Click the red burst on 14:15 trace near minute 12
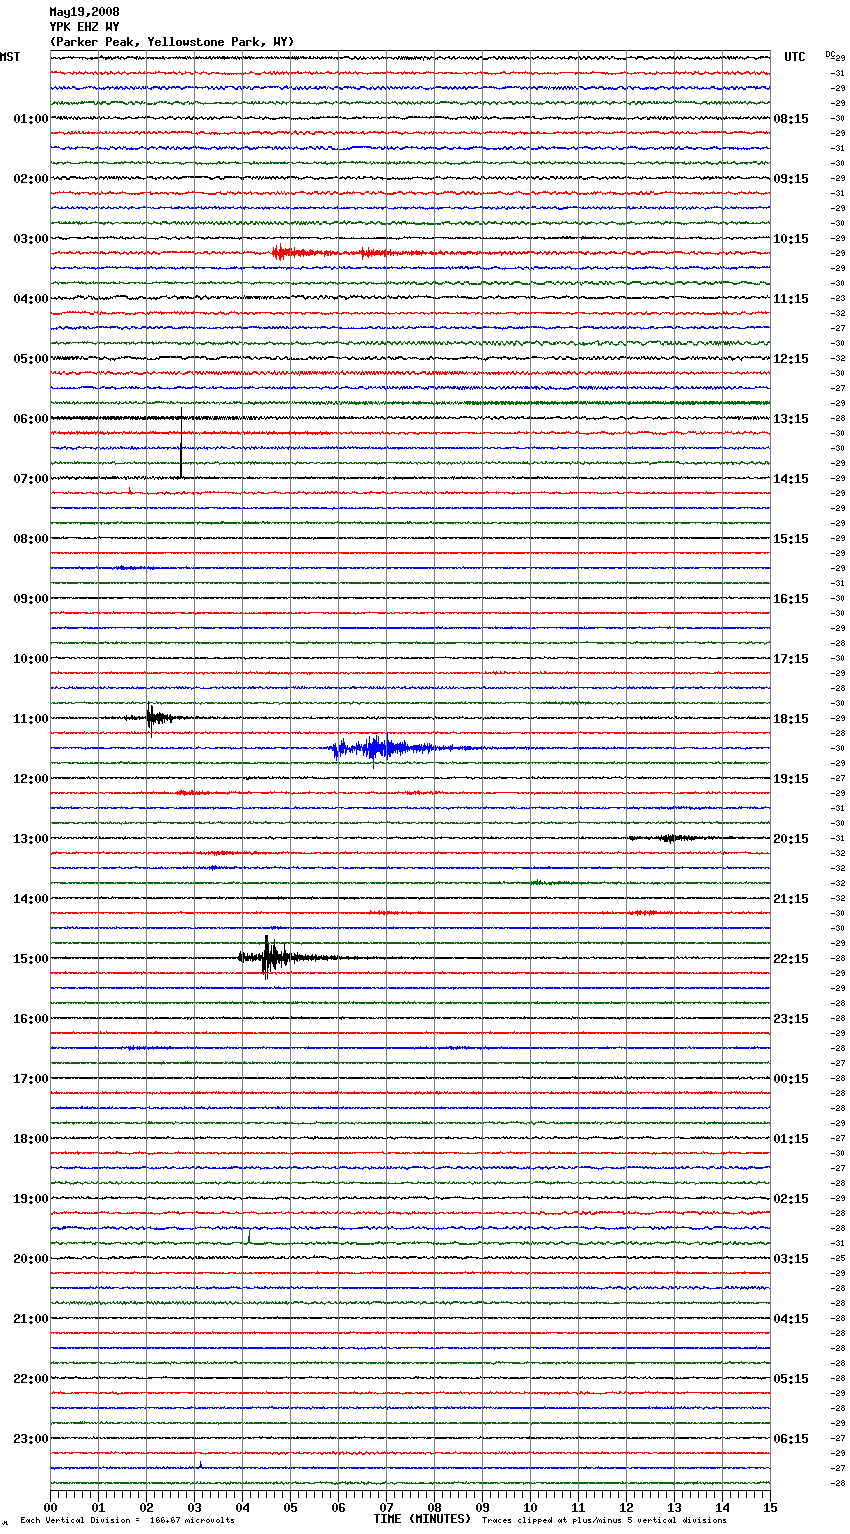This screenshot has height=1534, width=850. click(642, 913)
